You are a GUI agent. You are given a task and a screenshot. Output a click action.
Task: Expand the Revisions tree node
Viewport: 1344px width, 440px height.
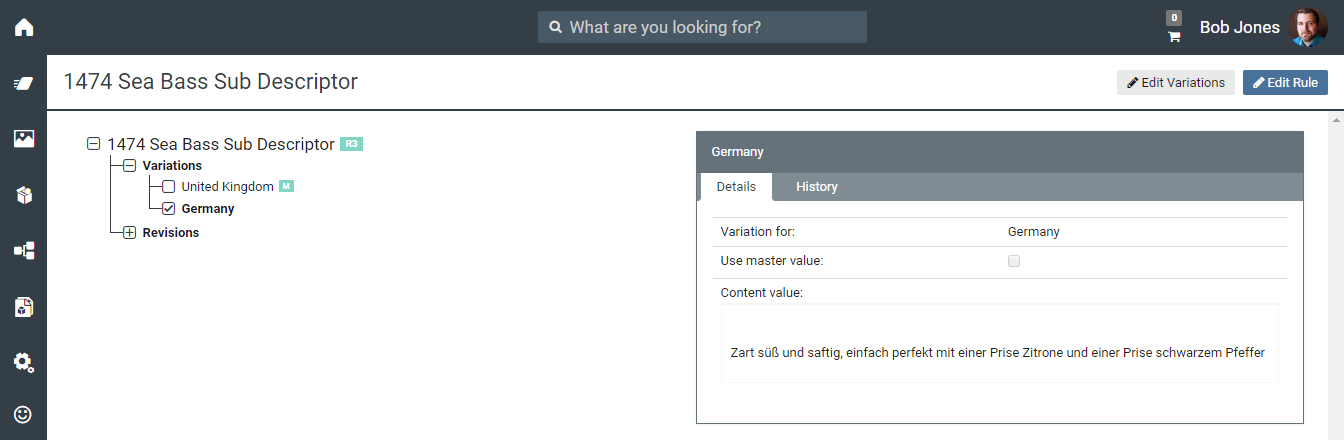pyautogui.click(x=129, y=233)
